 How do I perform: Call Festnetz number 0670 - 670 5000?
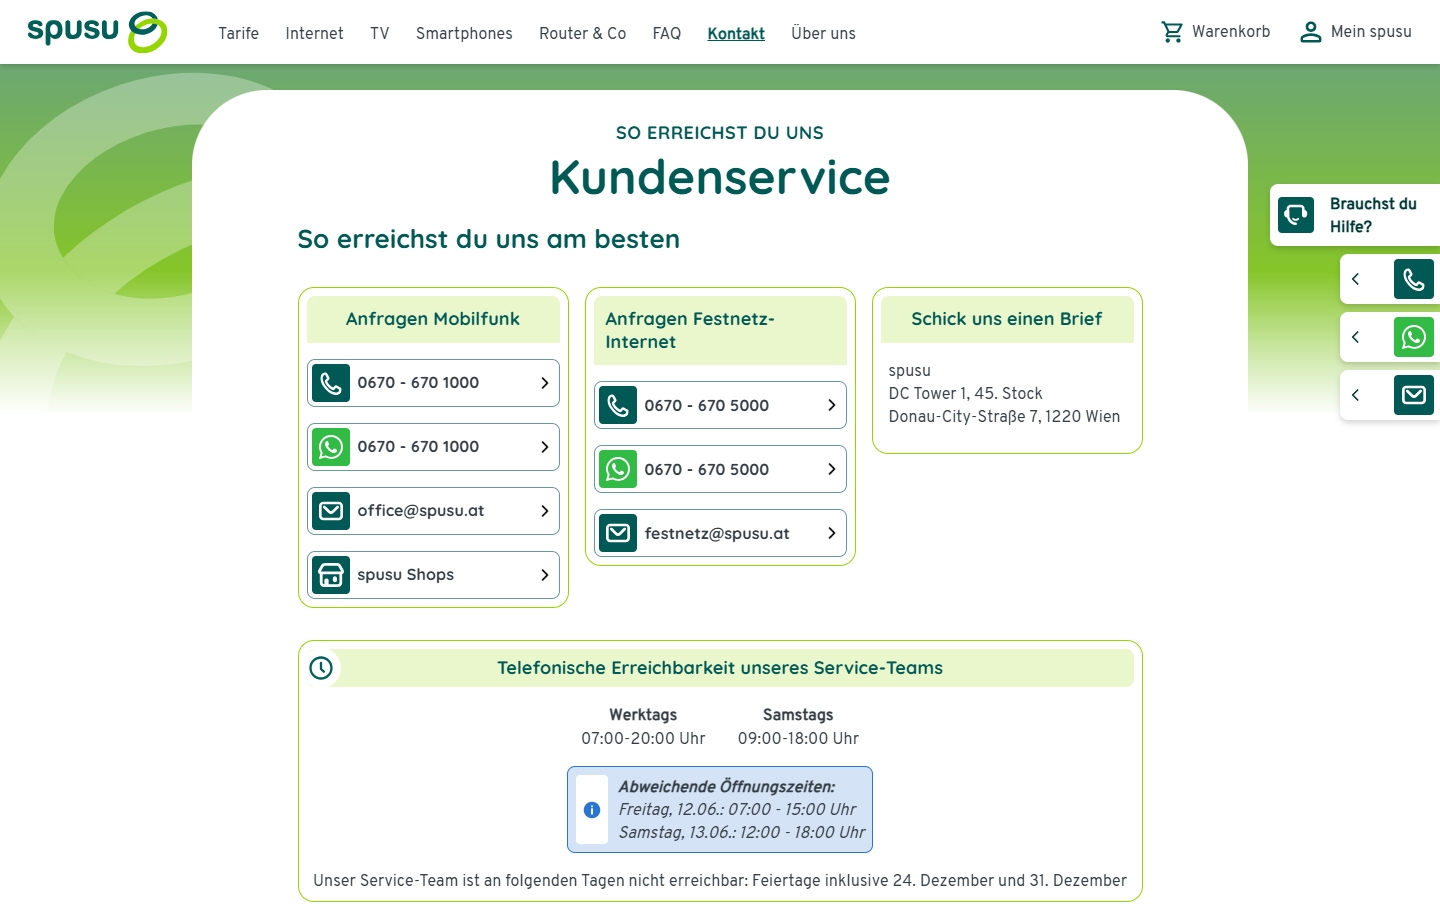[720, 405]
